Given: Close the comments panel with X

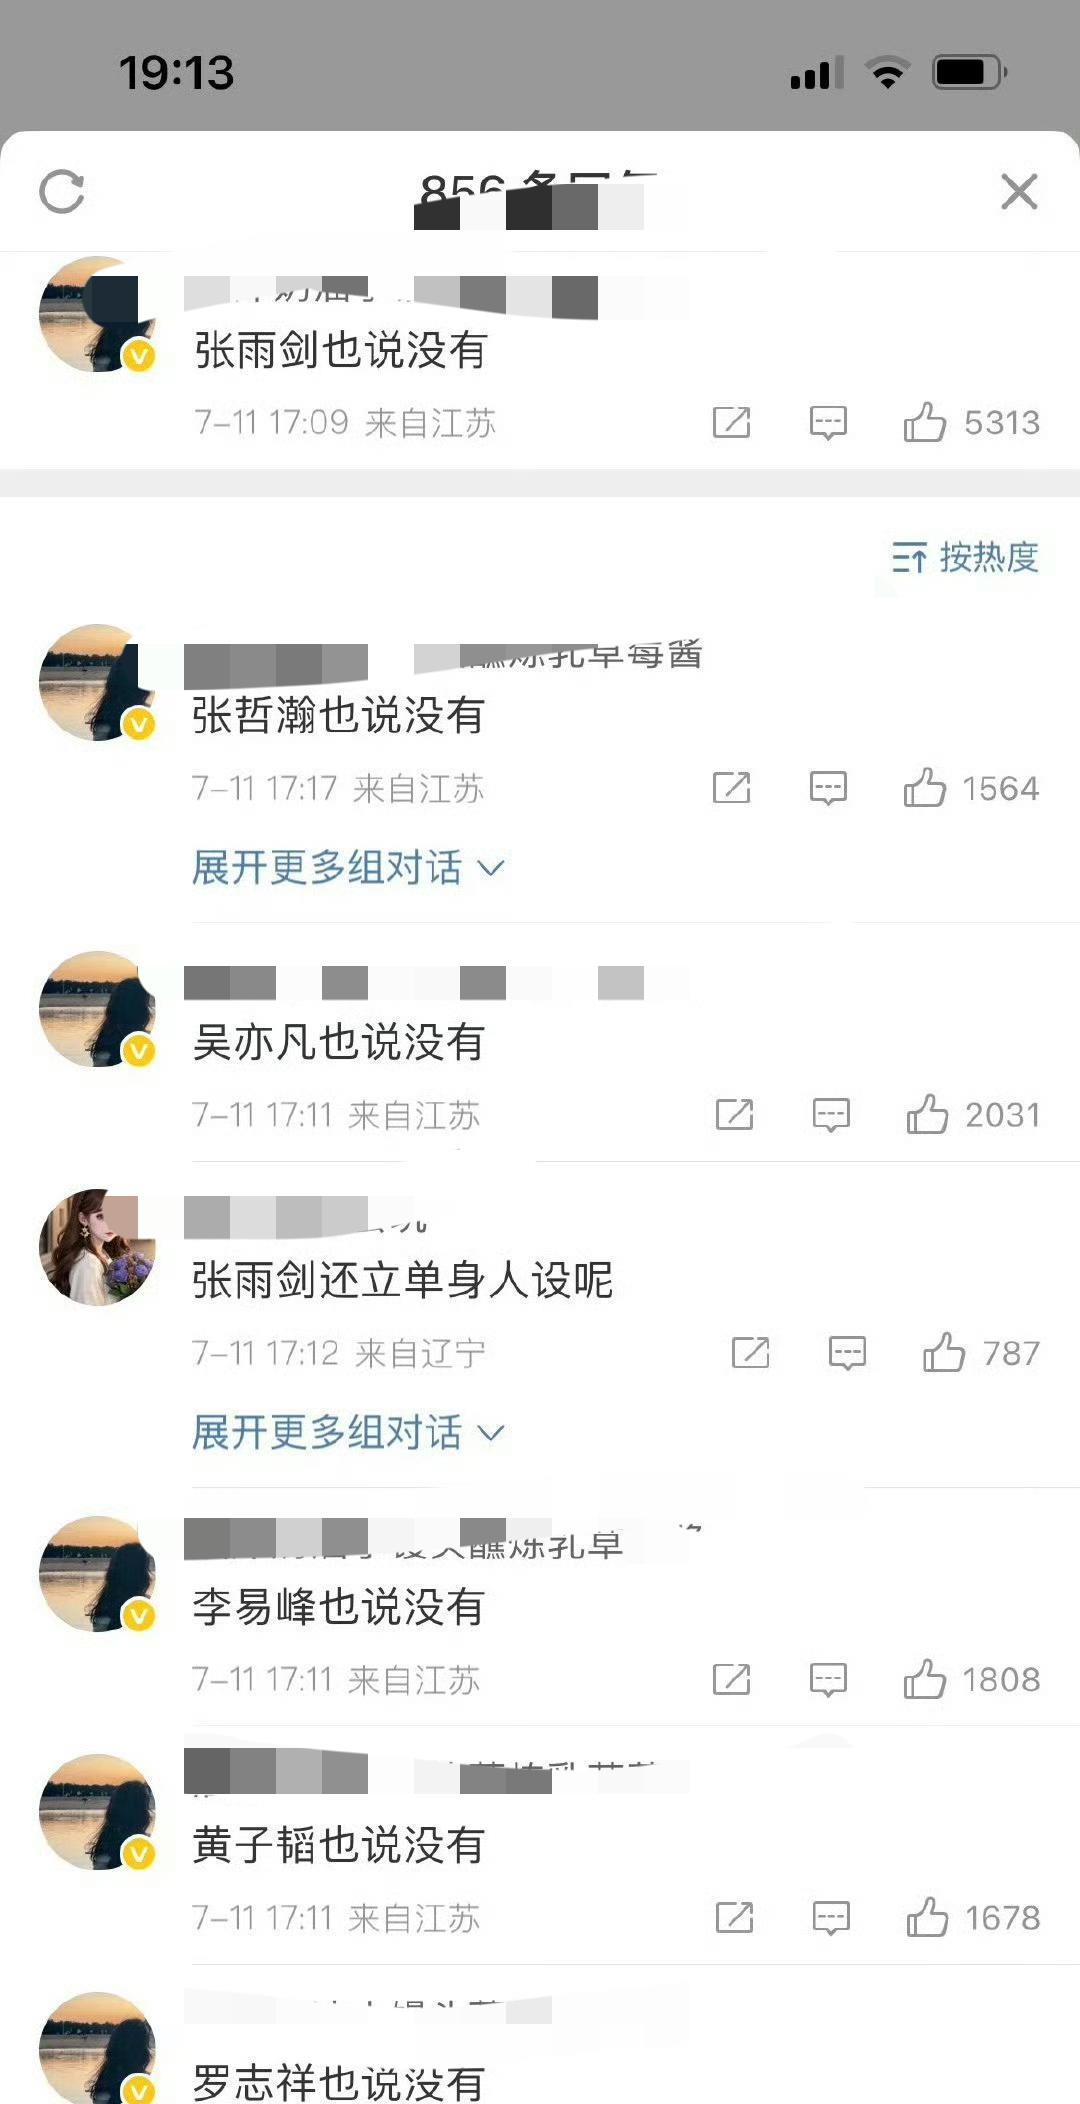Looking at the screenshot, I should coord(1019,191).
